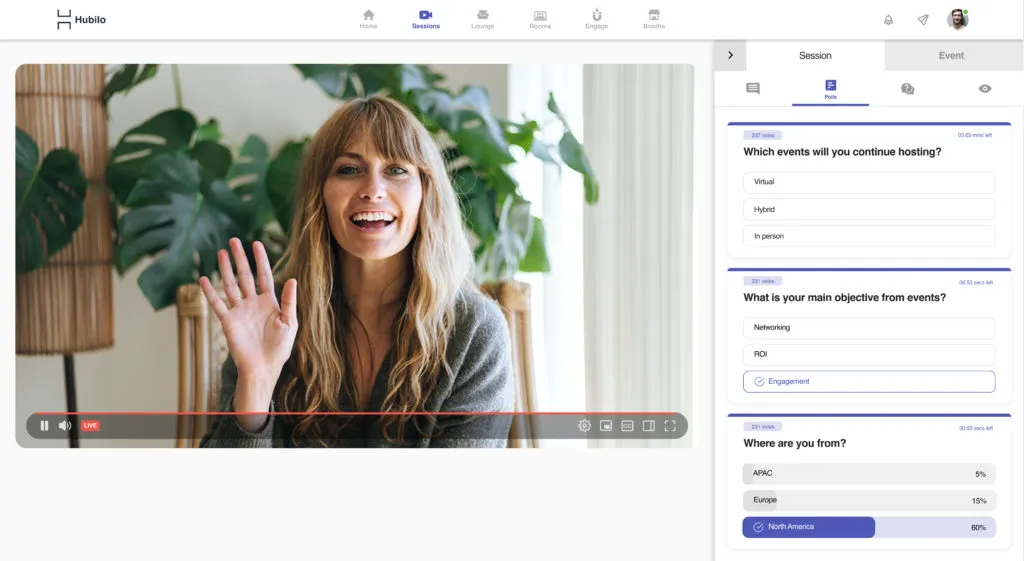
Task: Open the Sessions nav item
Action: (426, 19)
